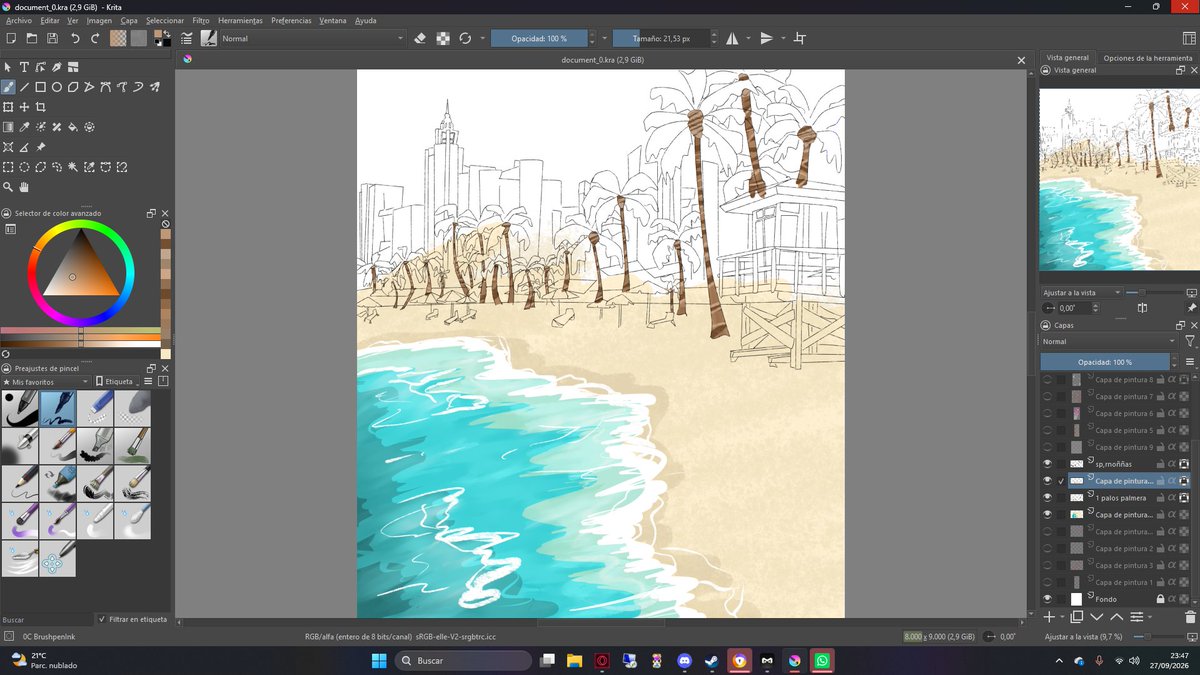Hide the 1 palos palmera layer
The height and width of the screenshot is (675, 1200).
(x=1047, y=497)
